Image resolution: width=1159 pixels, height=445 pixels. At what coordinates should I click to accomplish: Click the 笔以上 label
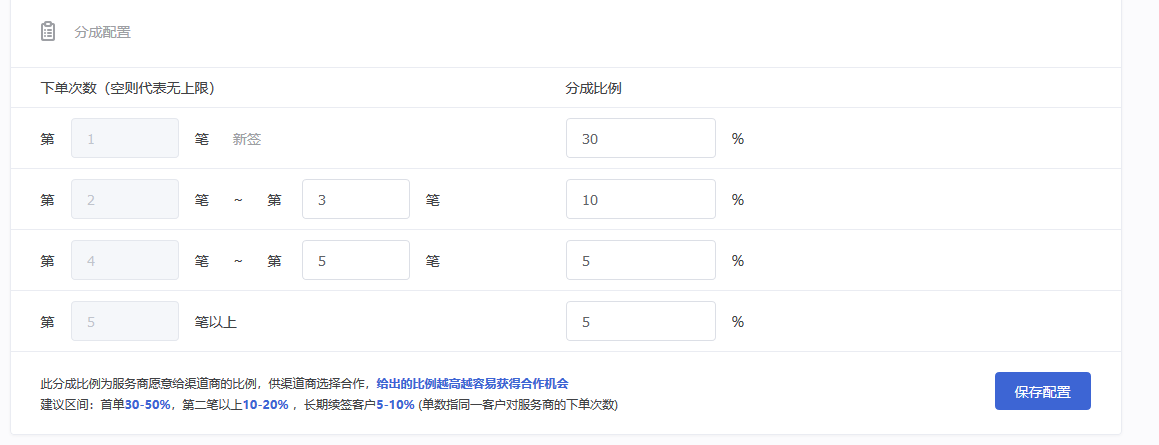click(x=216, y=322)
